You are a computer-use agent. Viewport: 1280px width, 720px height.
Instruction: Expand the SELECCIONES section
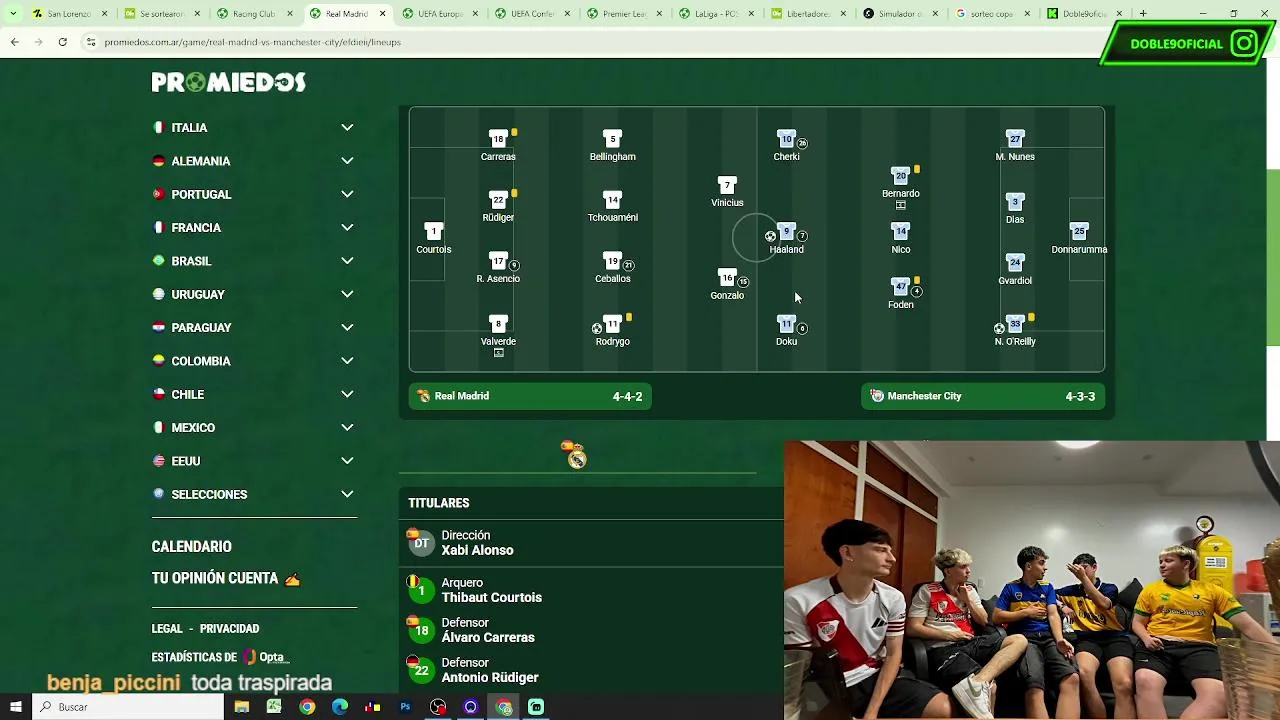pyautogui.click(x=347, y=494)
